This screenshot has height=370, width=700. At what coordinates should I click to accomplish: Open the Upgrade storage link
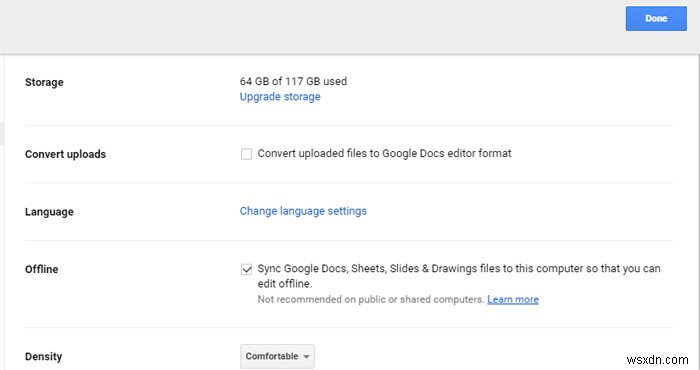[280, 97]
